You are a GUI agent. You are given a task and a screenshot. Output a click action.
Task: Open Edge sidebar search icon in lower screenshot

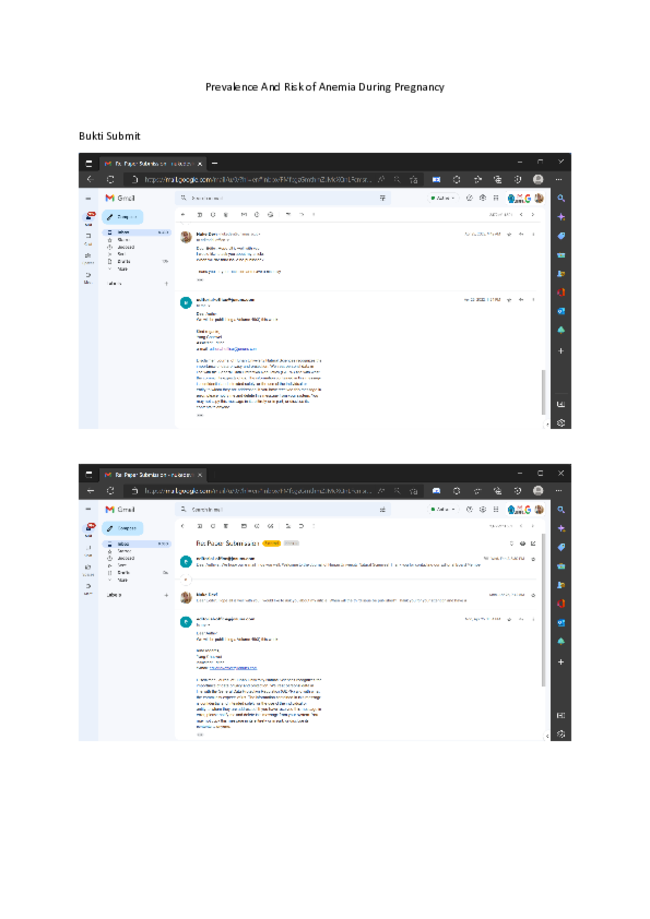[x=561, y=510]
